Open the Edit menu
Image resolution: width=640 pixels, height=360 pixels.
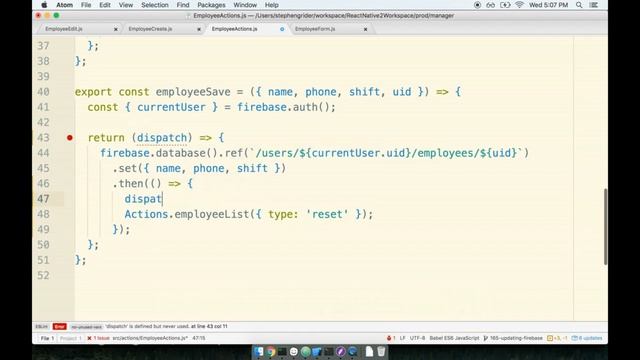pyautogui.click(x=105, y=5)
